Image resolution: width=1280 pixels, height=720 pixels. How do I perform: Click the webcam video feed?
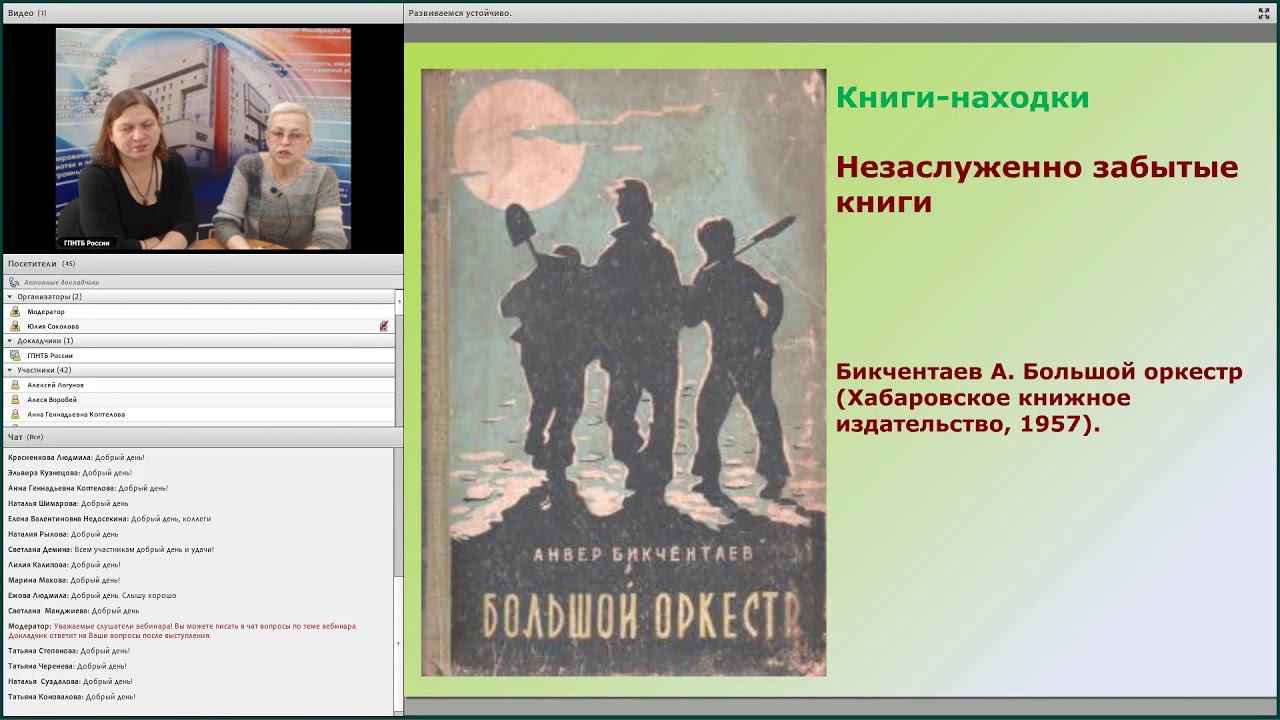[203, 138]
